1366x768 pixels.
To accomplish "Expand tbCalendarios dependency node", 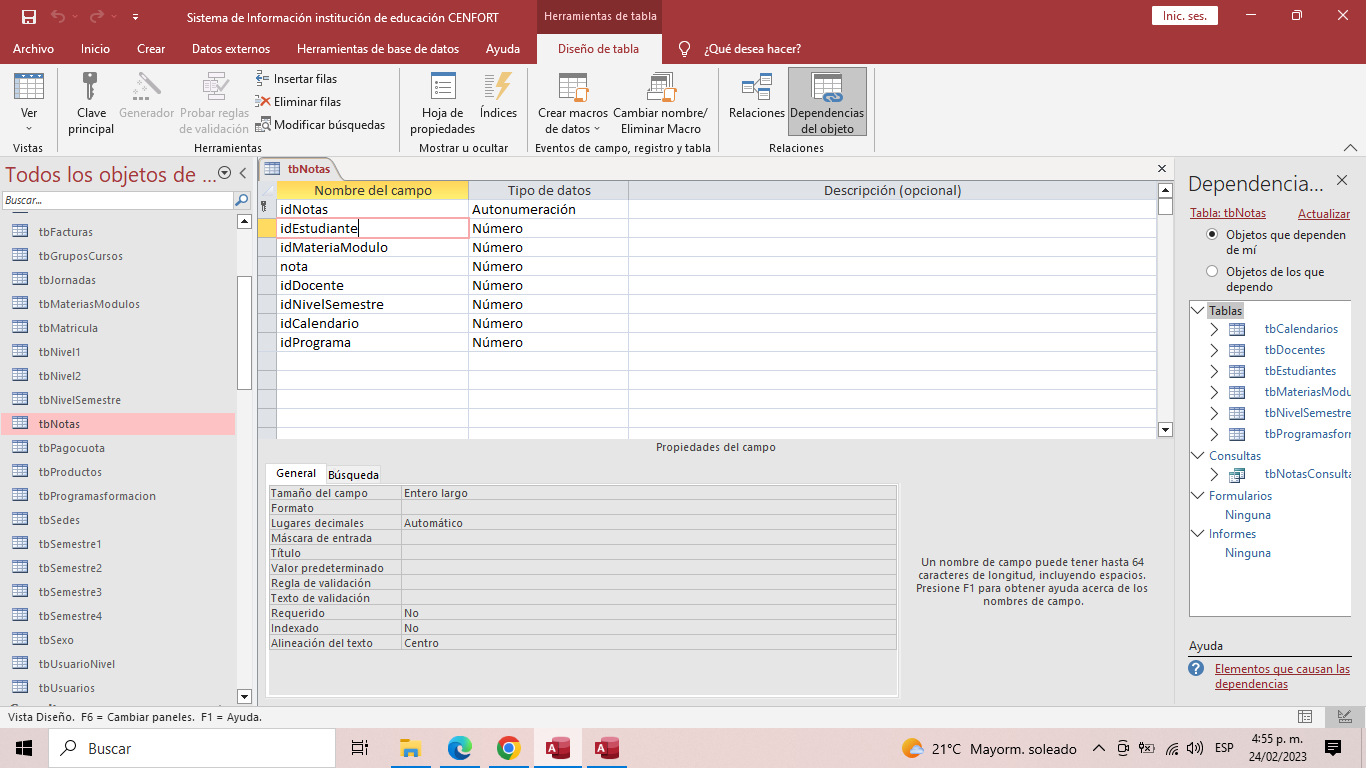I will click(x=1214, y=329).
